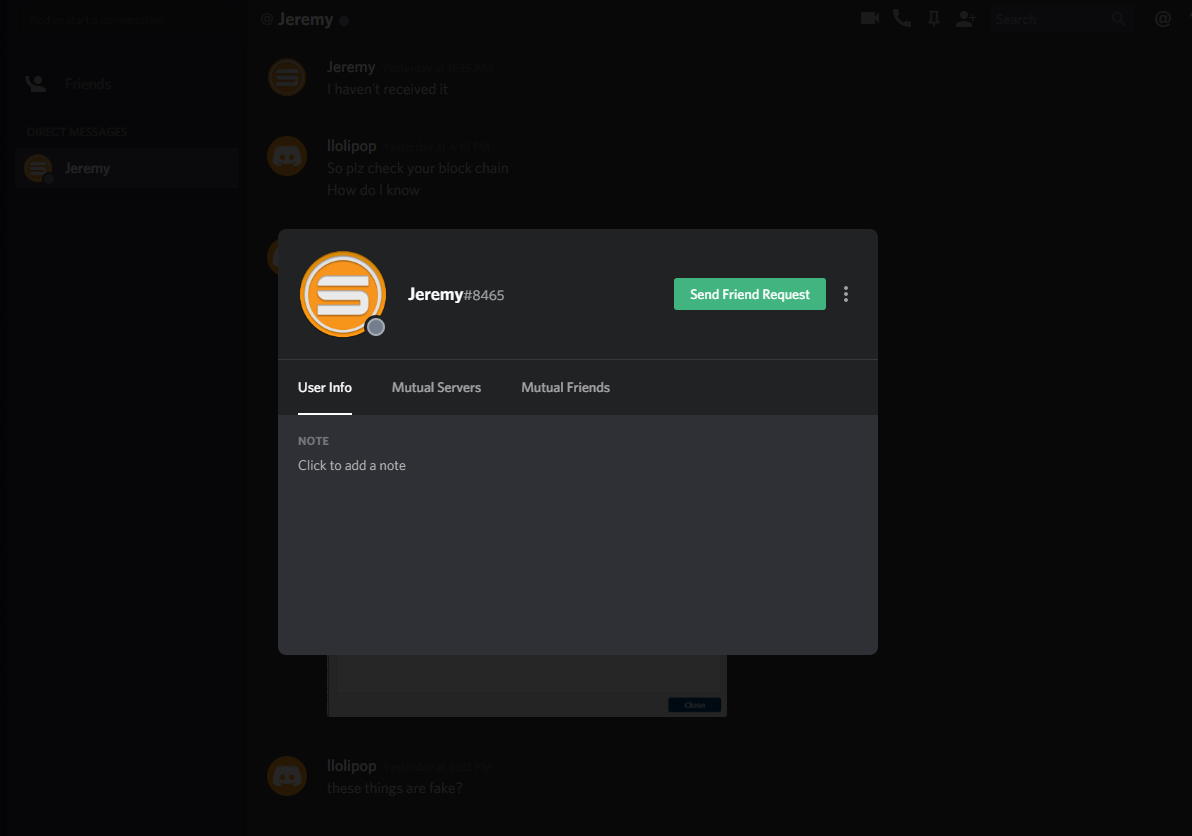Add friends to DM icon
Image resolution: width=1192 pixels, height=836 pixels.
tap(965, 19)
